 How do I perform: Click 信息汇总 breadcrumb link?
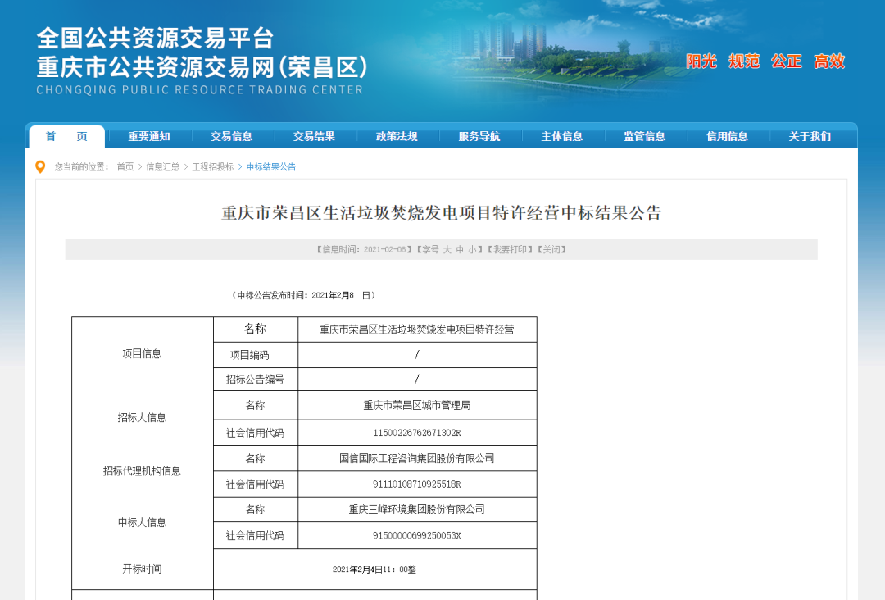pyautogui.click(x=163, y=167)
